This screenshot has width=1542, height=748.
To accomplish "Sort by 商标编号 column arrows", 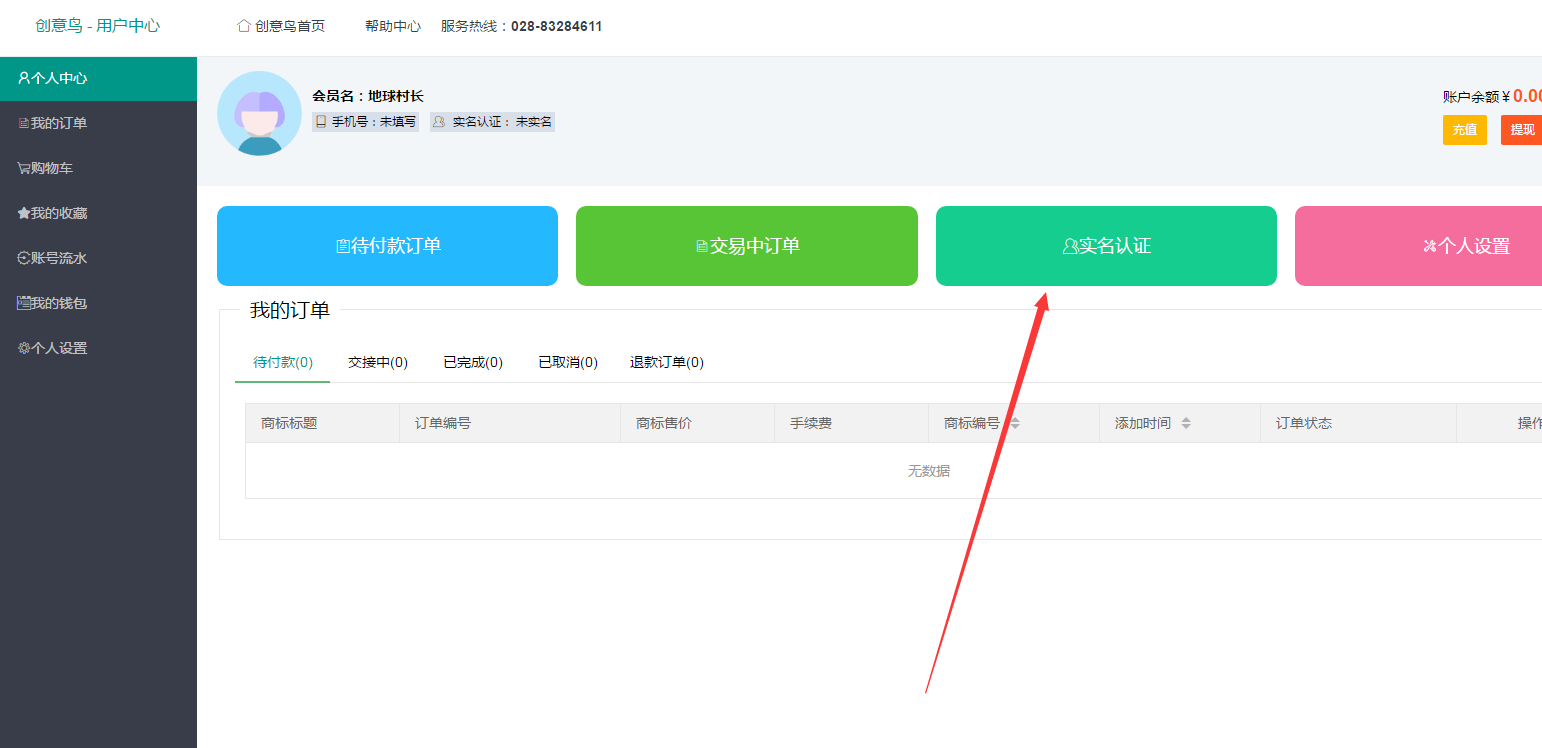I will coord(1015,423).
